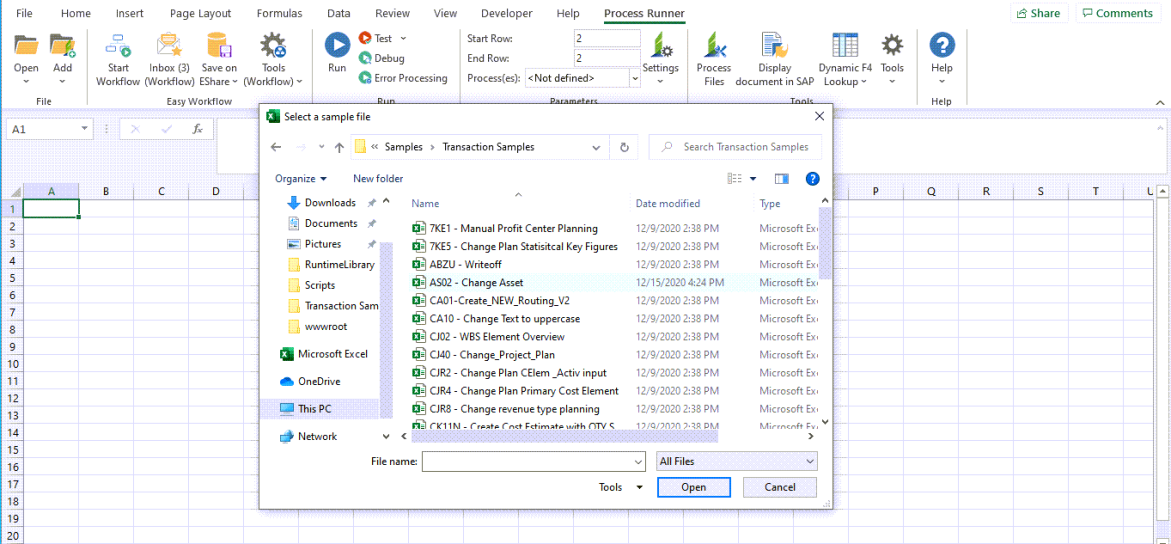Click the Debug icon in Run group

366,59
